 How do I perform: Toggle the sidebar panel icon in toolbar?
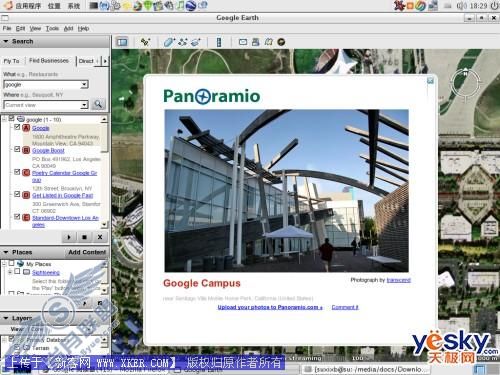pos(122,42)
